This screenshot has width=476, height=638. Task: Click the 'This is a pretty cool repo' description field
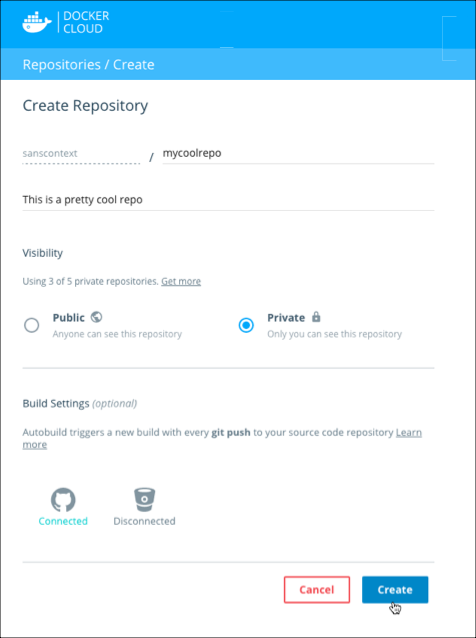coord(228,200)
